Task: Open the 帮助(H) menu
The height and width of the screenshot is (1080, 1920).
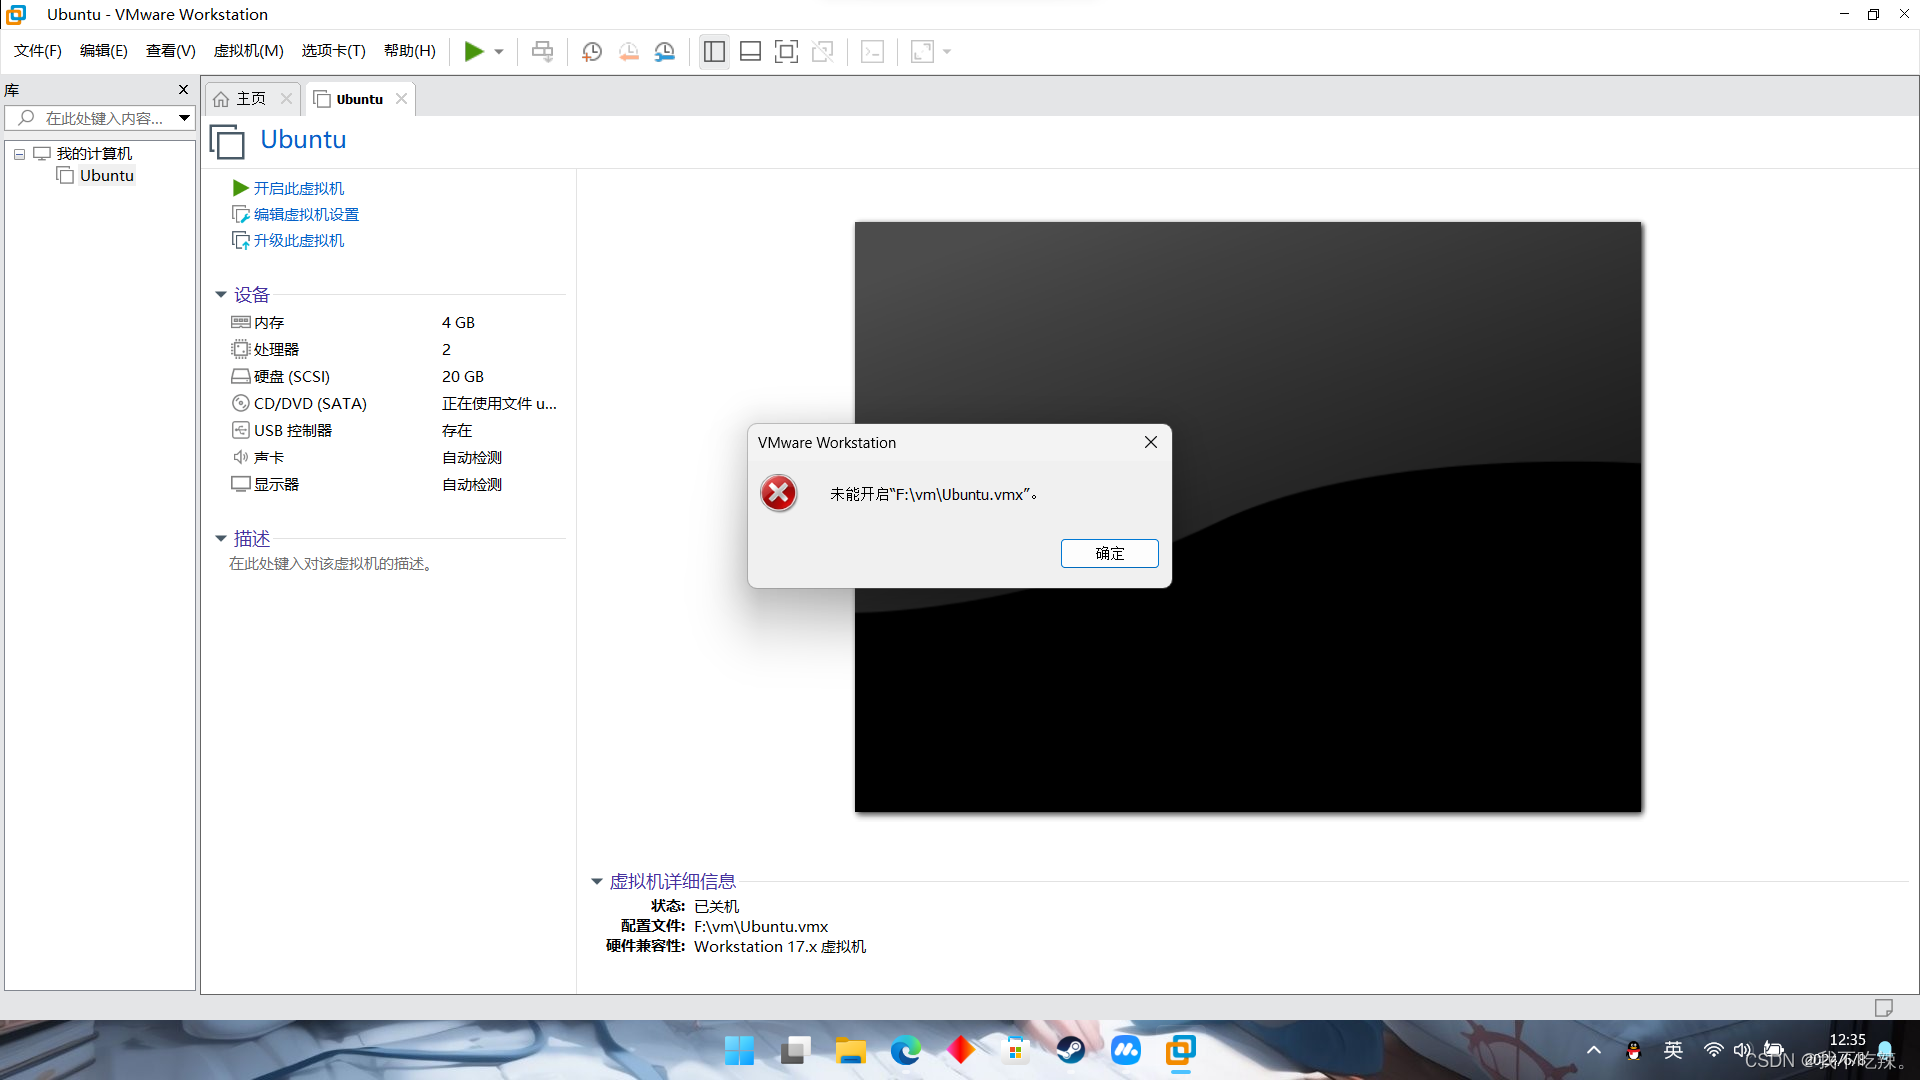Action: (x=410, y=51)
